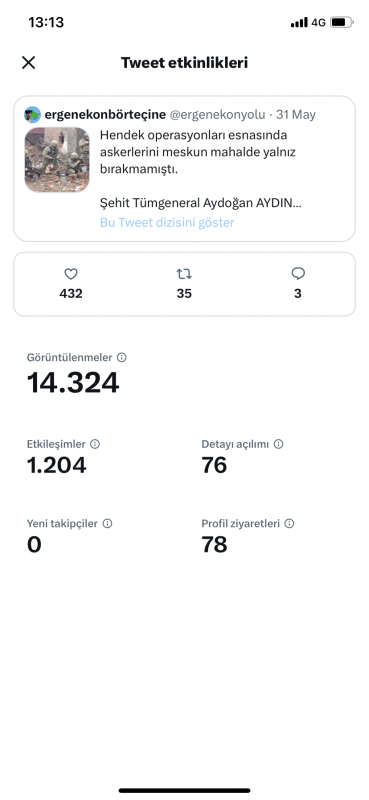Close the Tweet etkinlikleri screen
Screen dimensions: 369x800
tap(29, 63)
